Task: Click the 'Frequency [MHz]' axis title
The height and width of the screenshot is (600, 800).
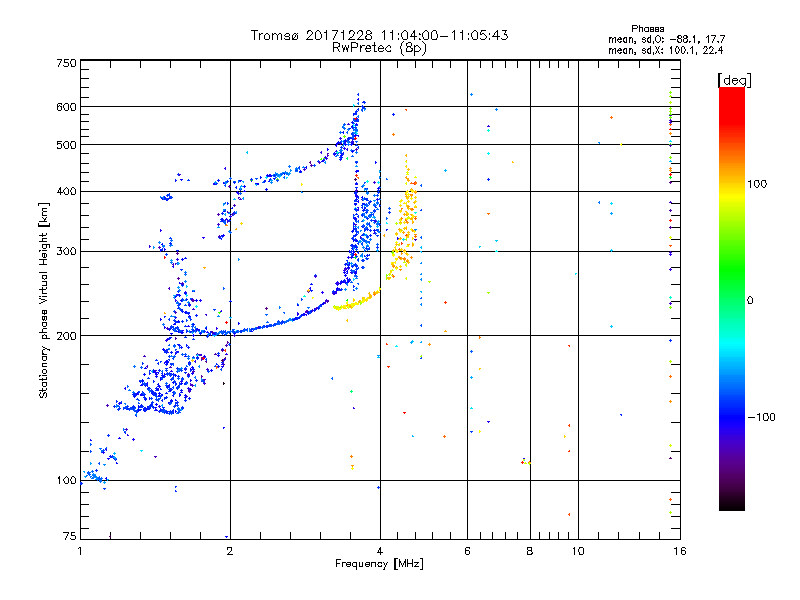Action: (379, 564)
